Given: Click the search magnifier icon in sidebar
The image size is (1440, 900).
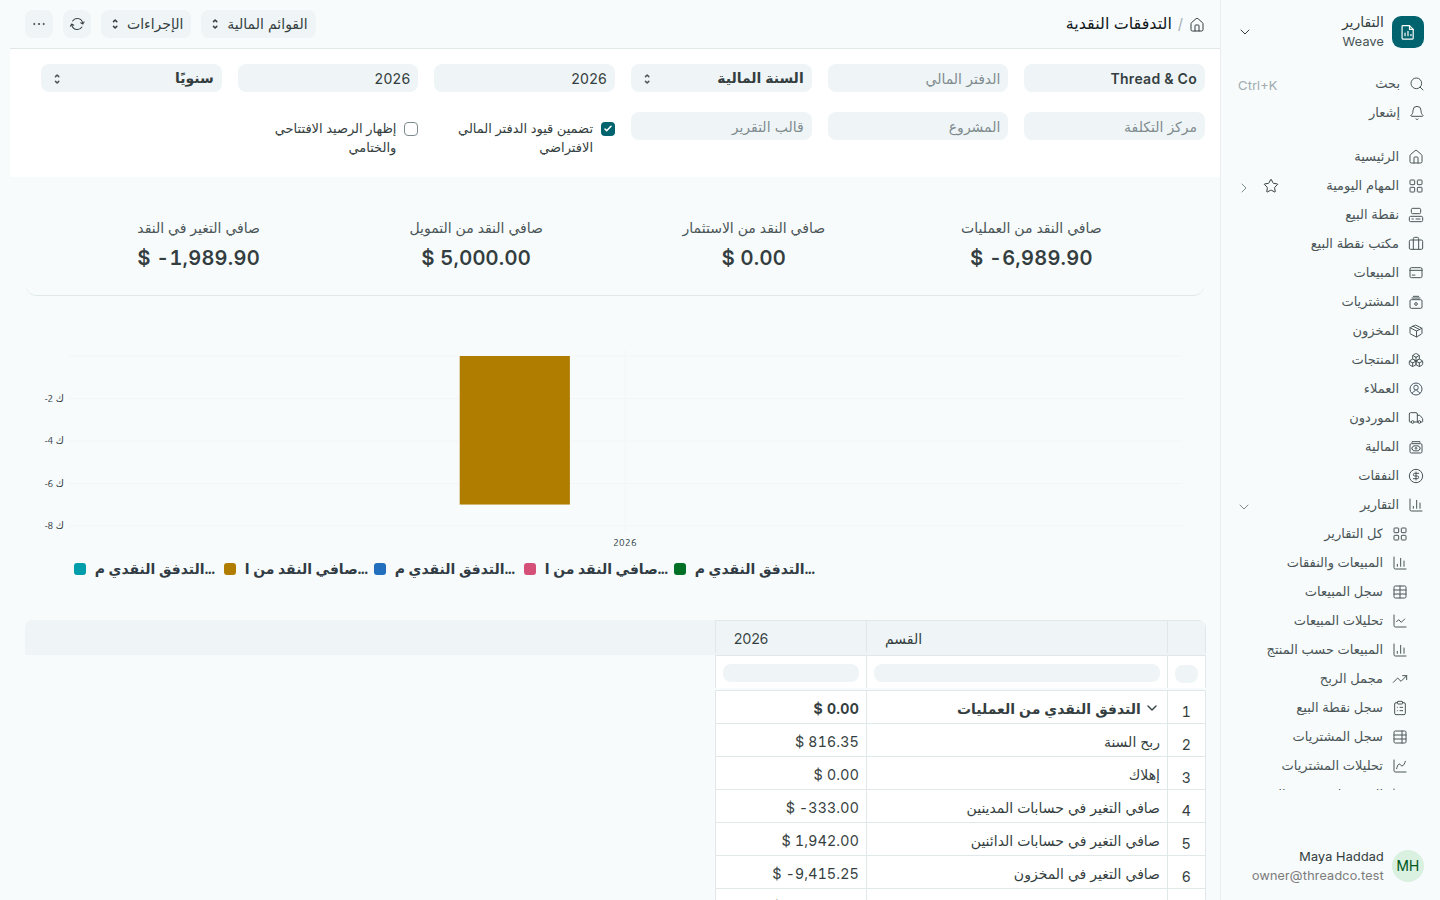Looking at the screenshot, I should (x=1416, y=84).
